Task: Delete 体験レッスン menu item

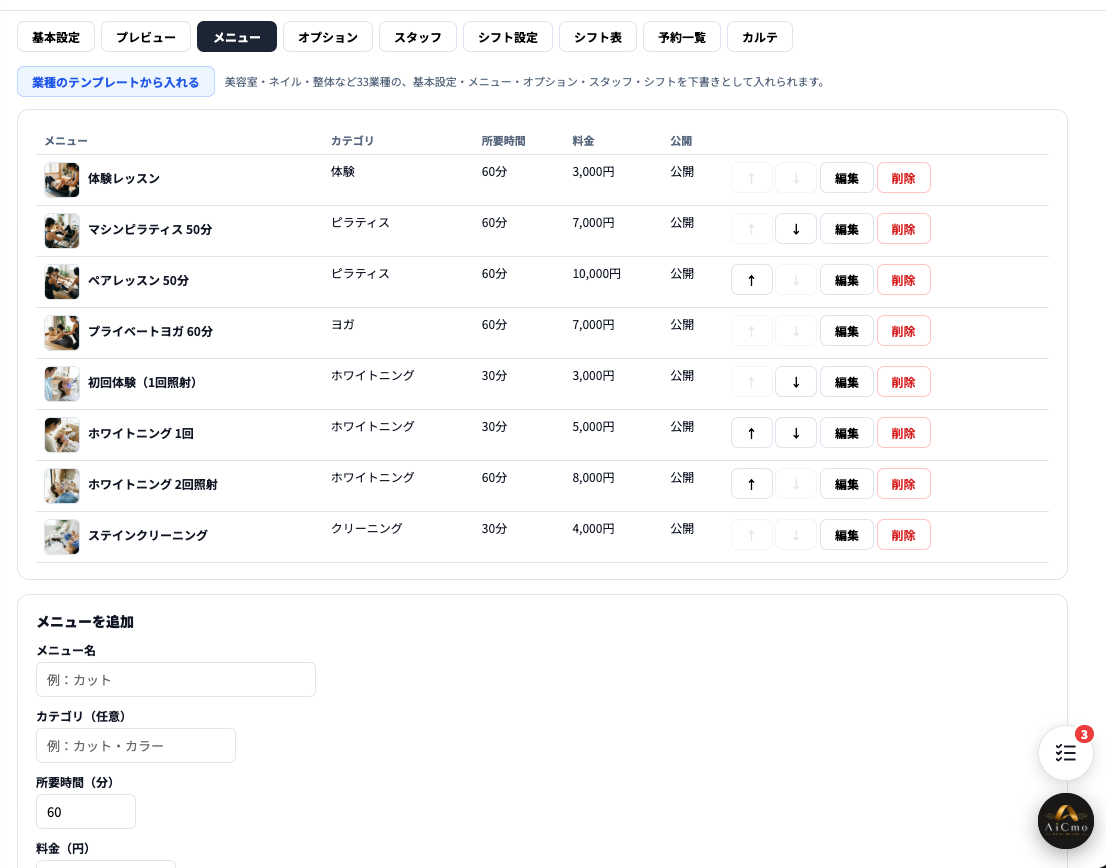Action: click(x=904, y=178)
